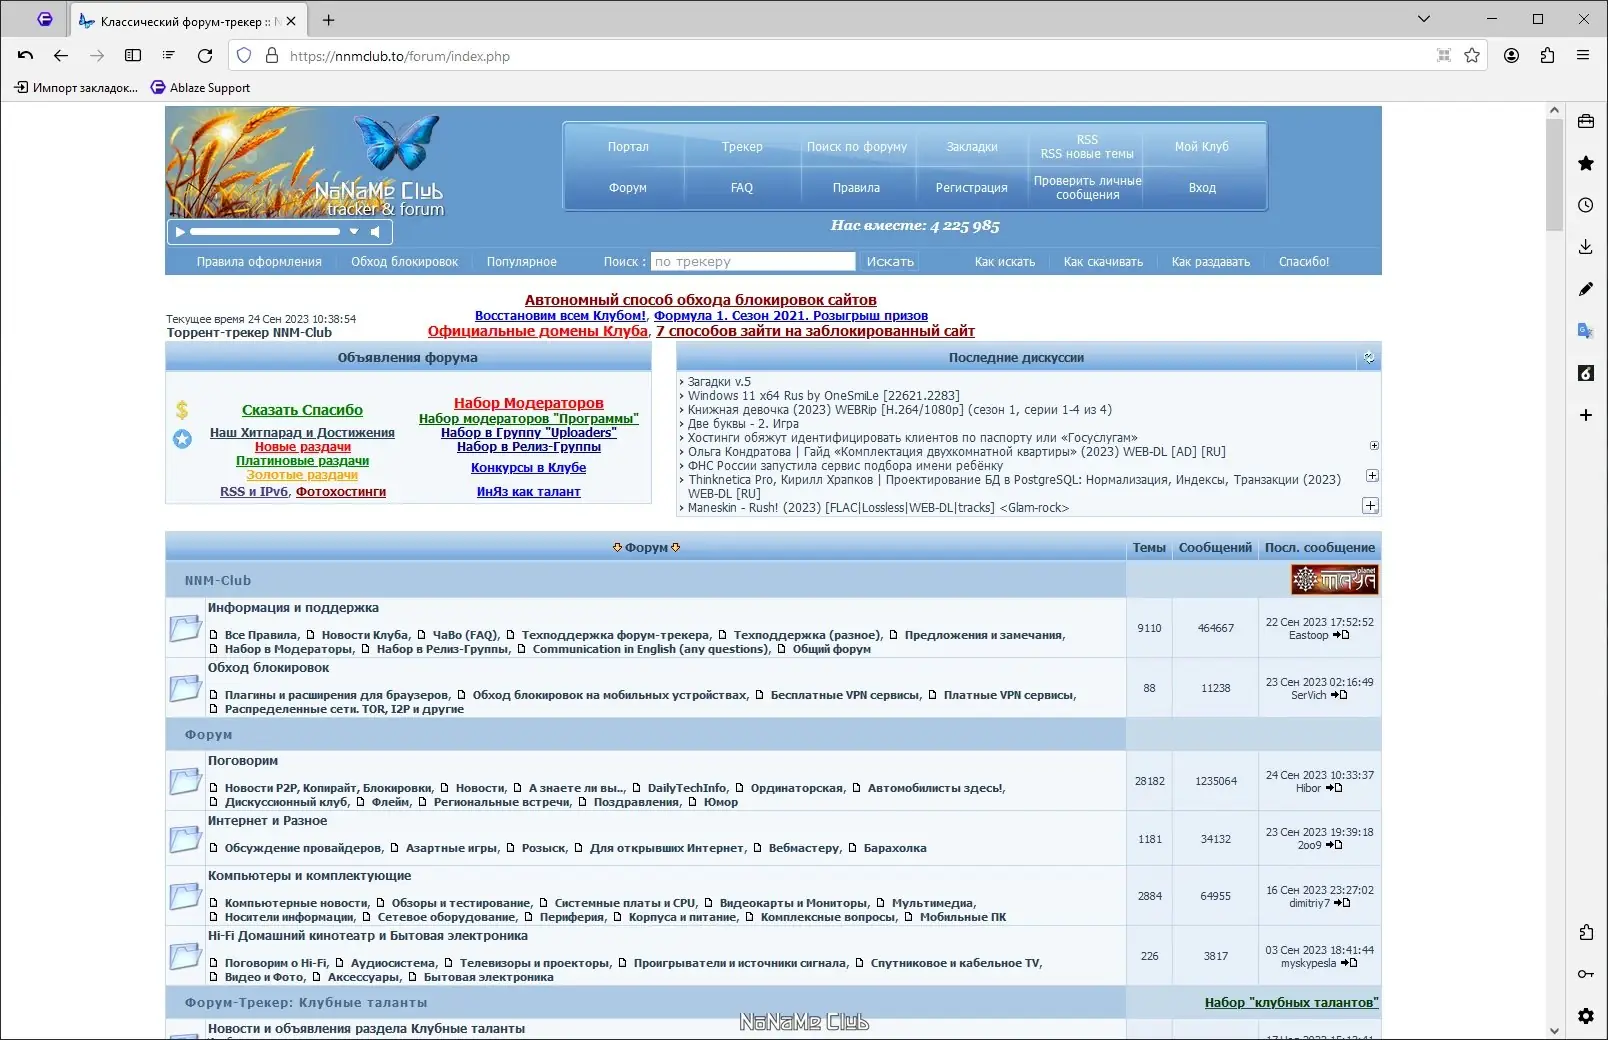
Task: Open the Регистрация navigation item
Action: point(972,188)
